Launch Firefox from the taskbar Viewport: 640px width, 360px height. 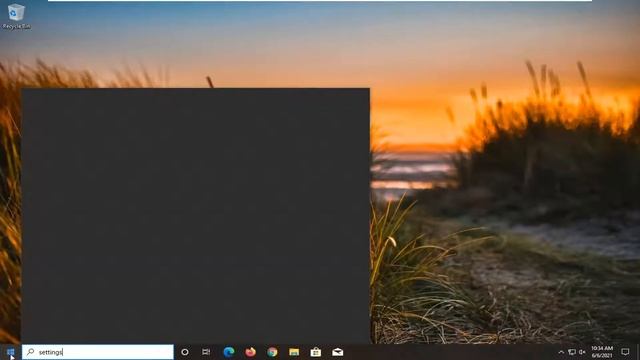pos(250,352)
